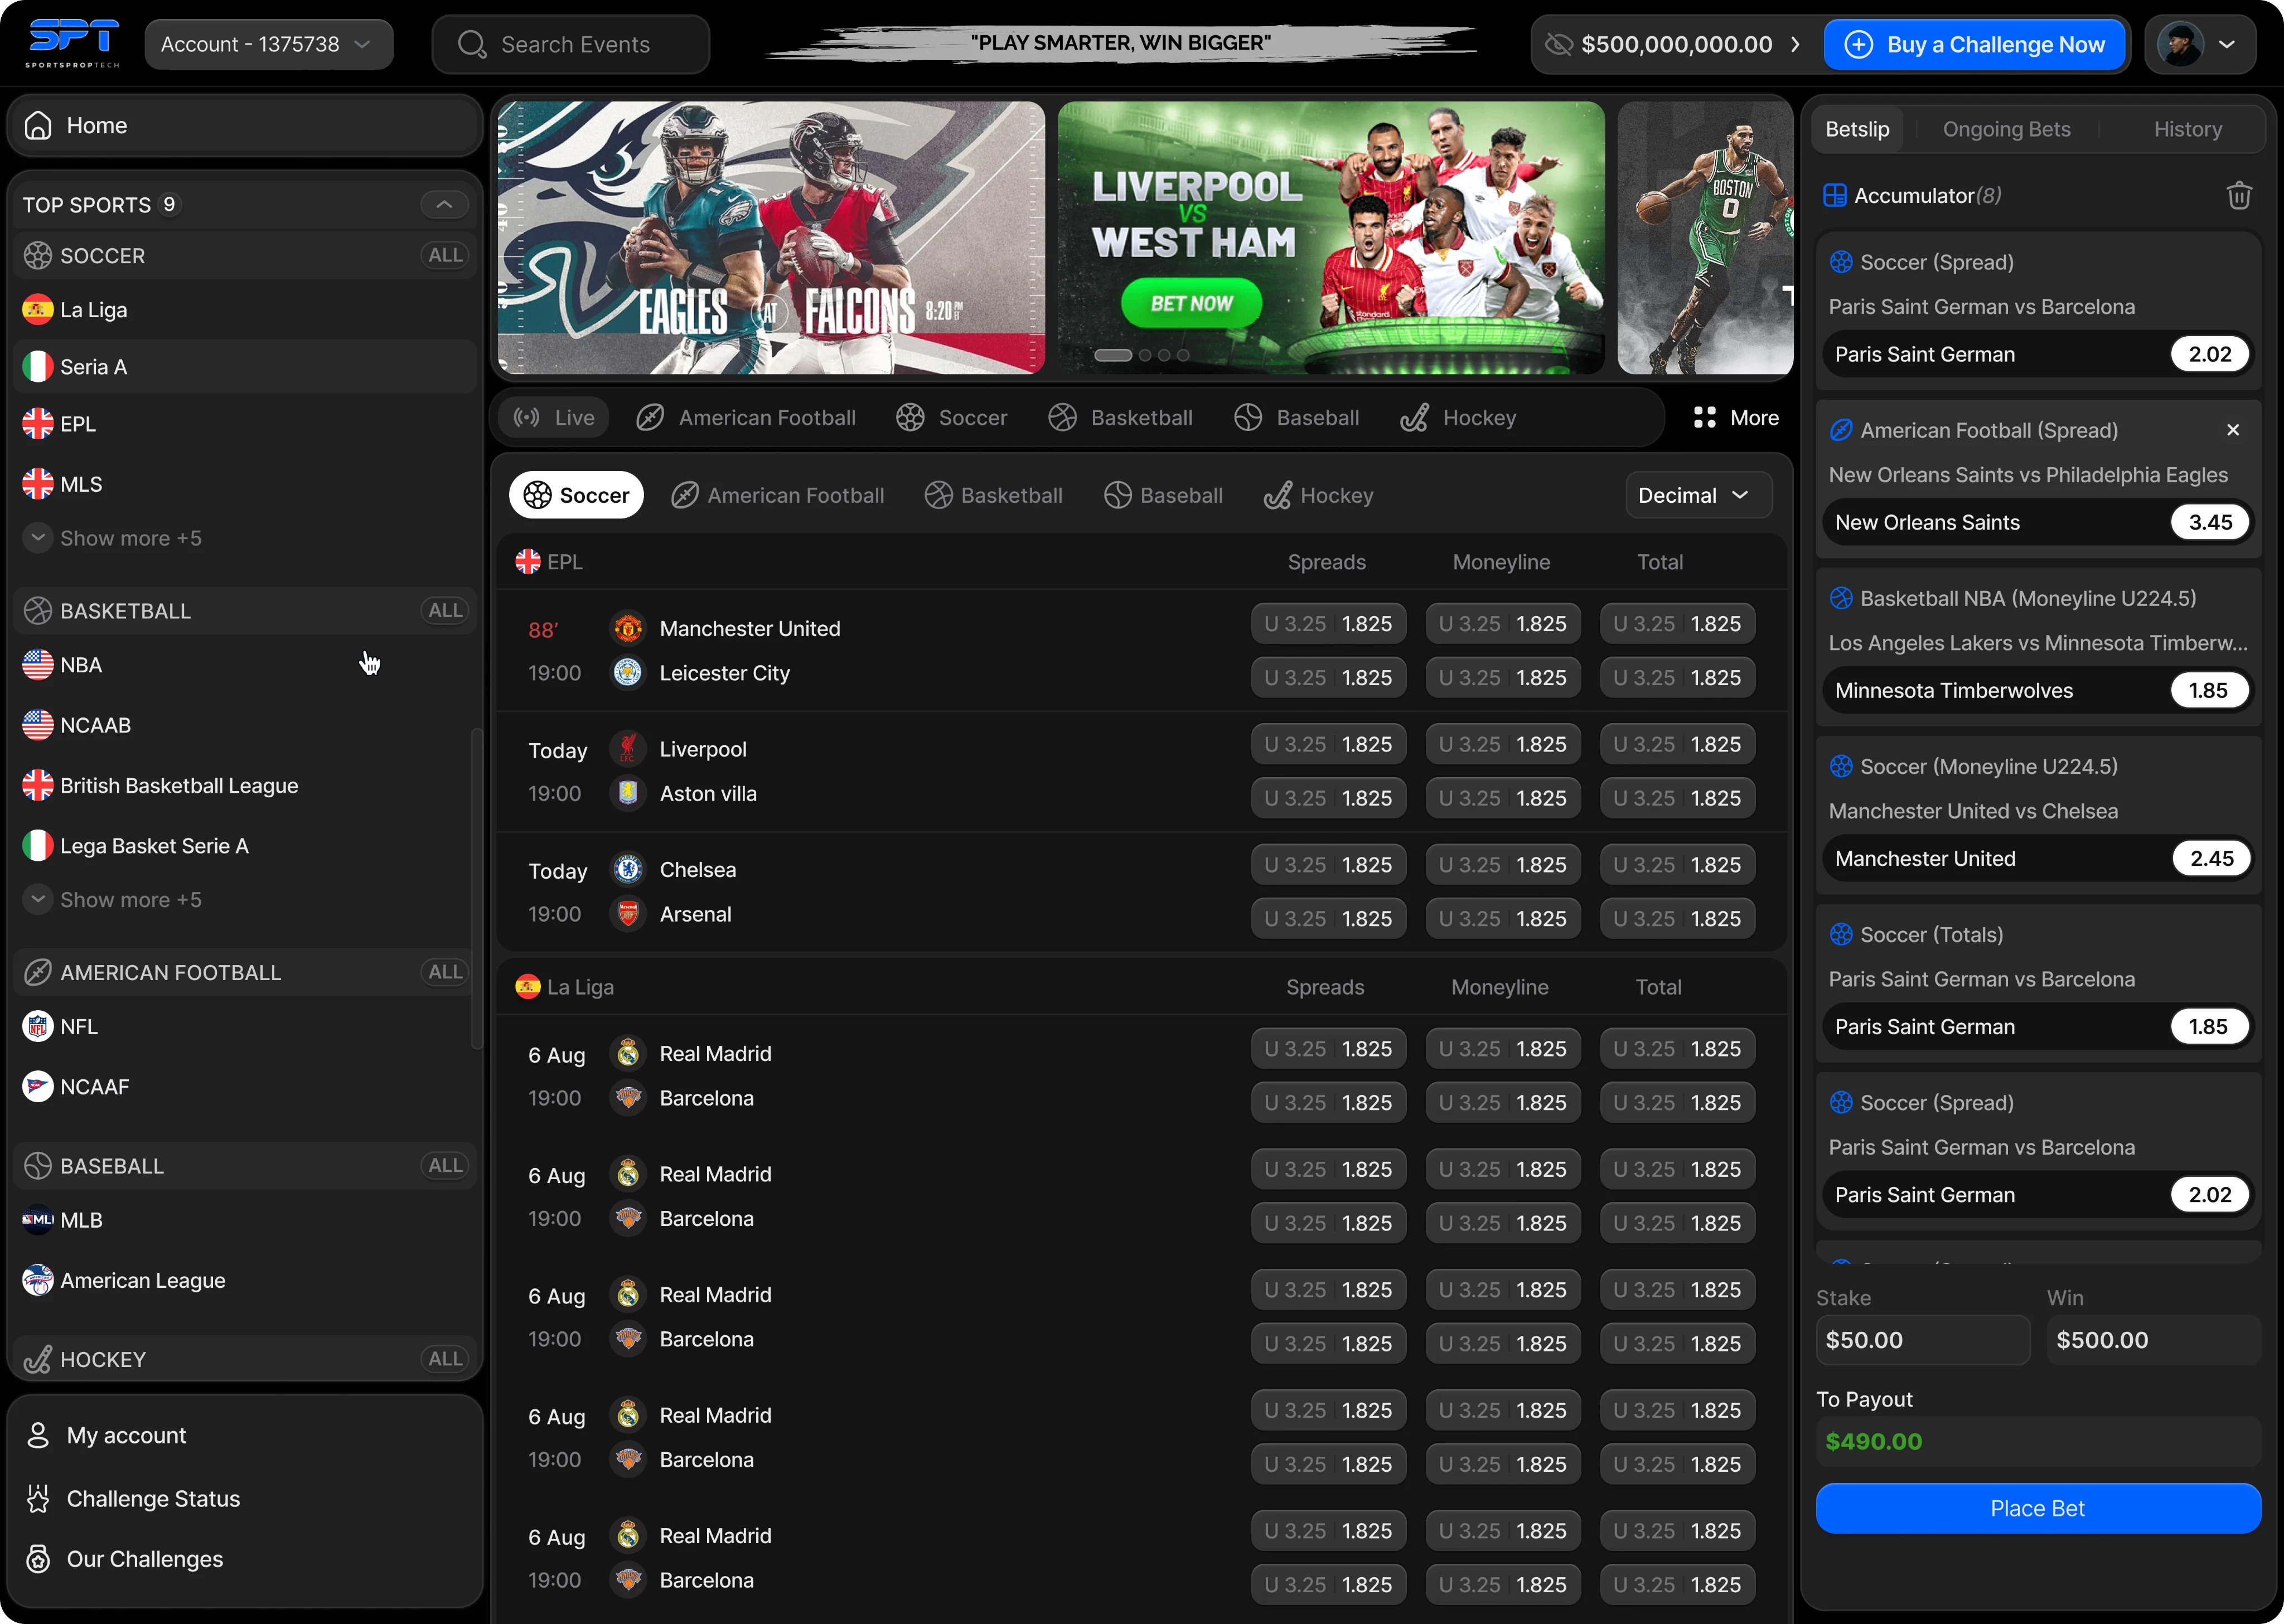Click the balance arrow next to $500,000,000.00

1796,44
